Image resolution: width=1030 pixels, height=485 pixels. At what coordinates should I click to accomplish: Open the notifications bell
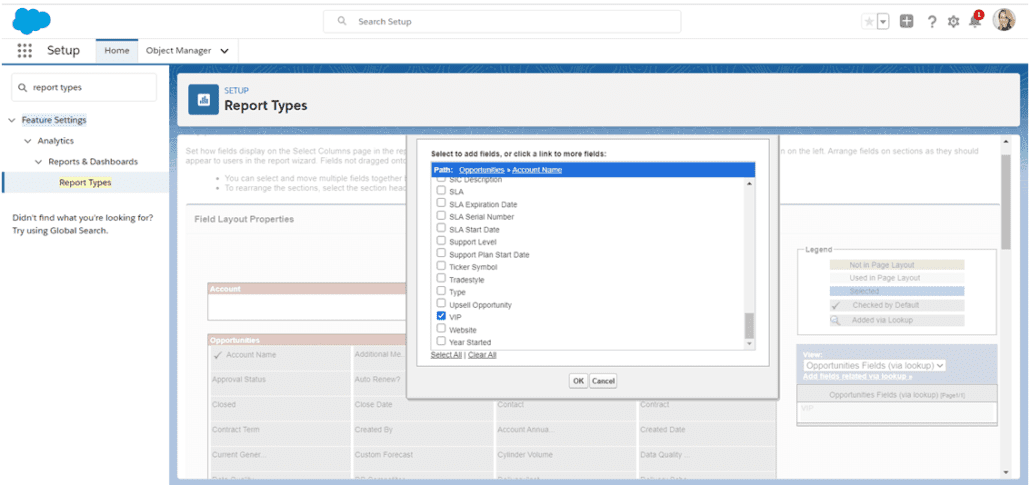pyautogui.click(x=975, y=21)
